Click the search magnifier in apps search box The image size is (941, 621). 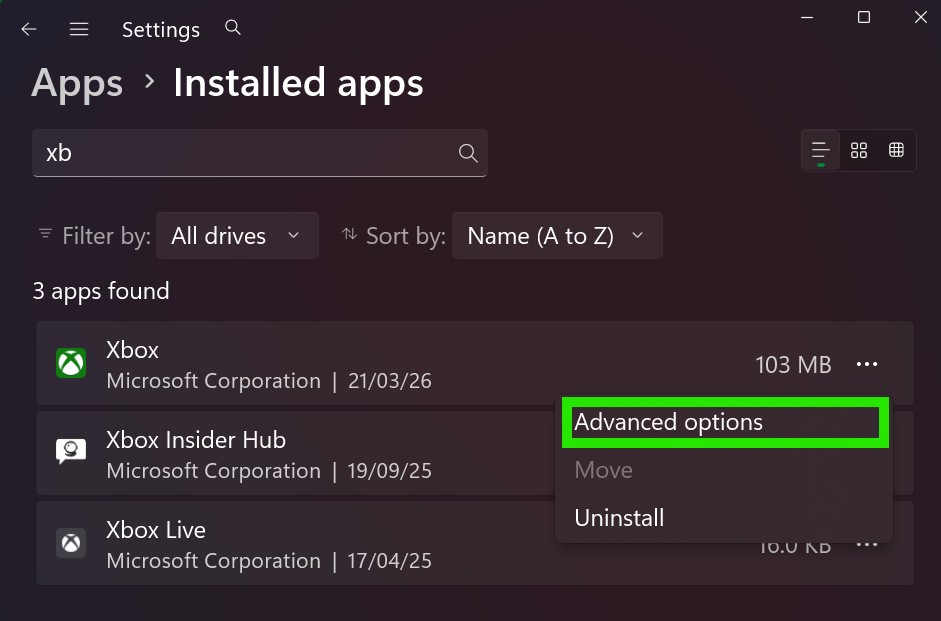coord(467,153)
